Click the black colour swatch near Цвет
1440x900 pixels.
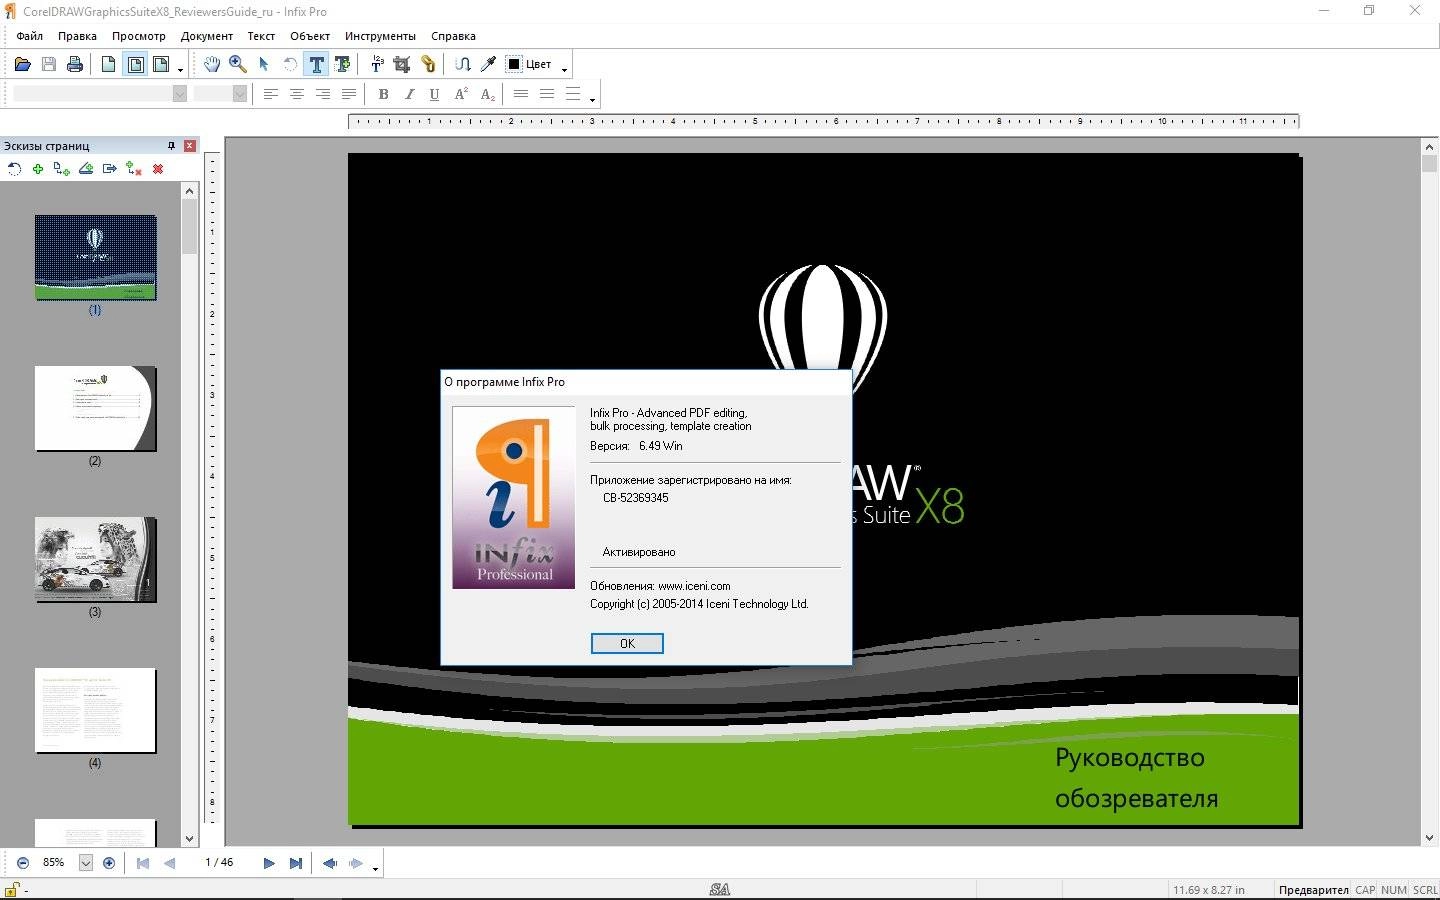(514, 64)
